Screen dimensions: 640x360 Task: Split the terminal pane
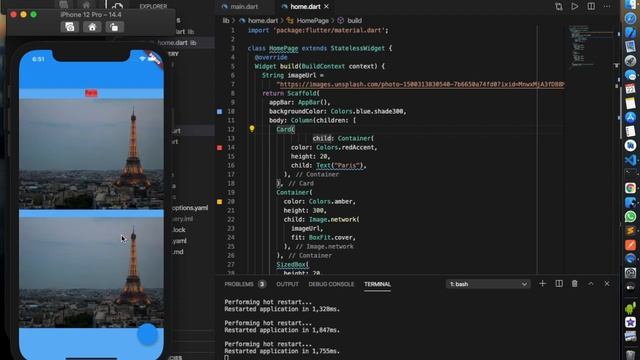559,284
